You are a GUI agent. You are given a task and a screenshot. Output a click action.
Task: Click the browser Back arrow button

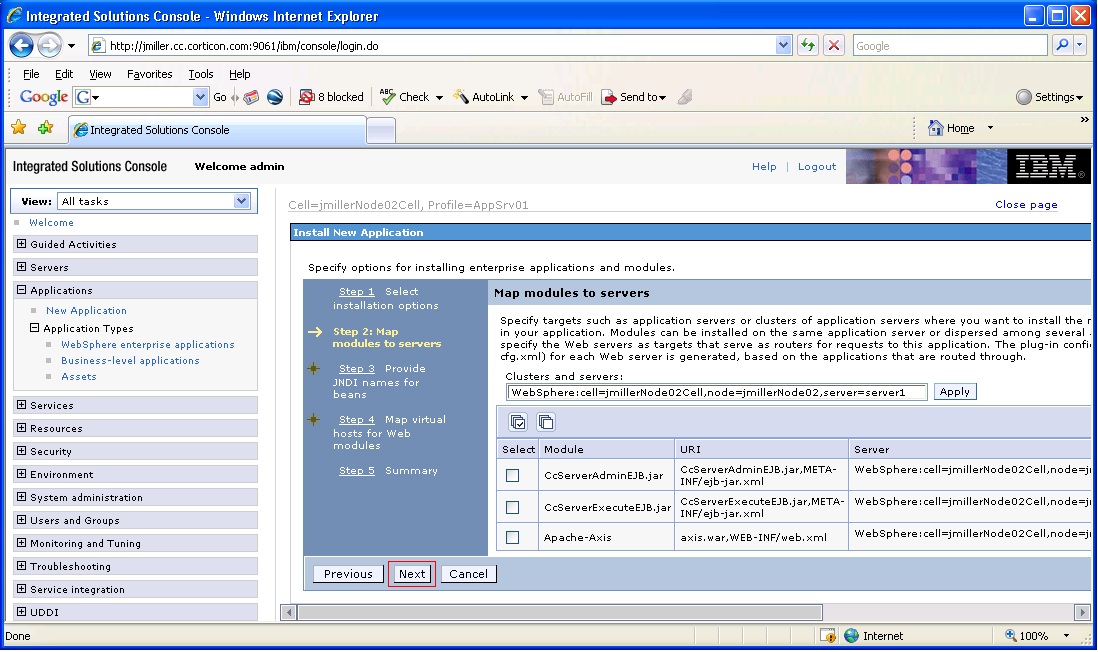(21, 46)
